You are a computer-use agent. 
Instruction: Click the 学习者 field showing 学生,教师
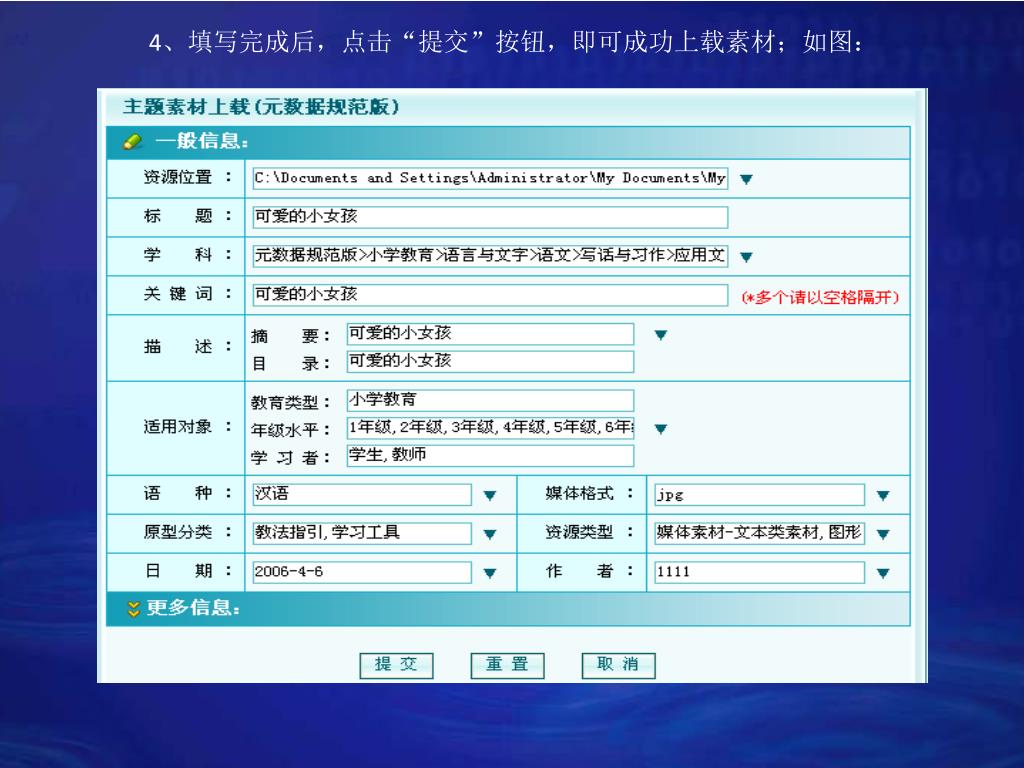pyautogui.click(x=490, y=455)
